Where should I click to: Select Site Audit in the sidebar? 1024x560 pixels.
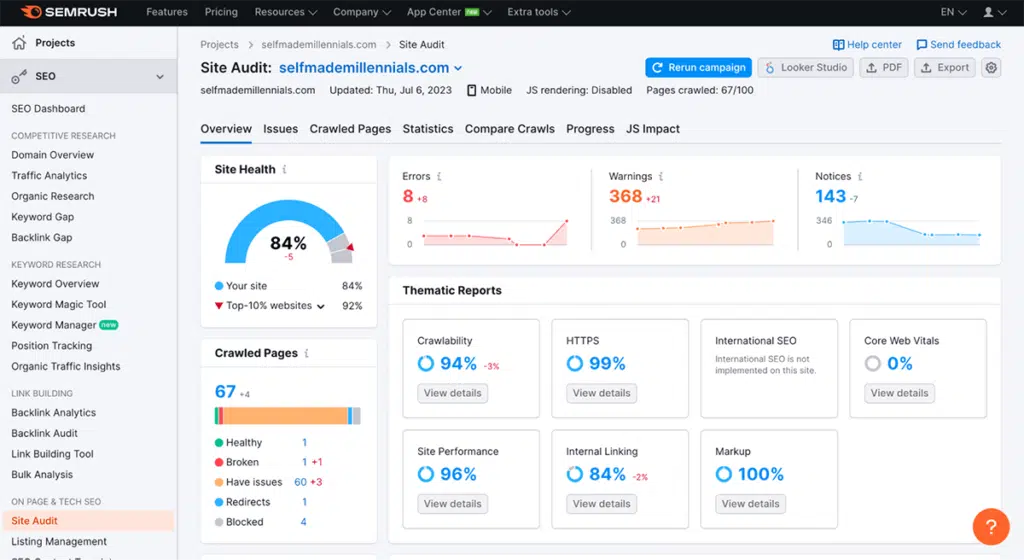point(88,521)
